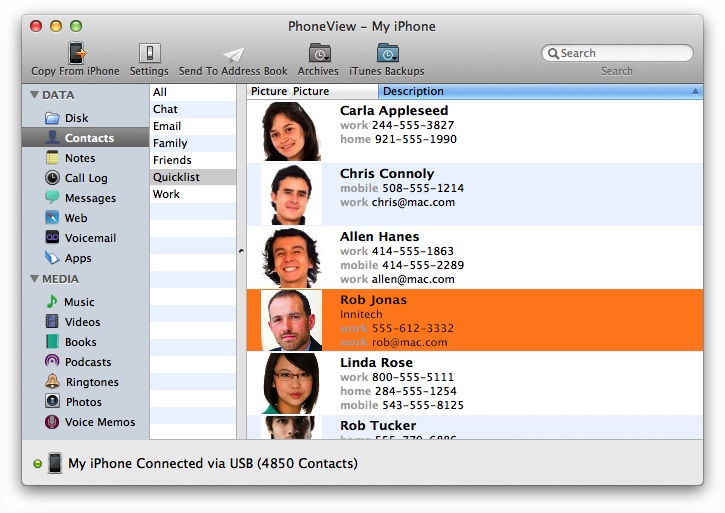The width and height of the screenshot is (725, 513).
Task: Click the green connection status indicator
Action: (x=37, y=464)
